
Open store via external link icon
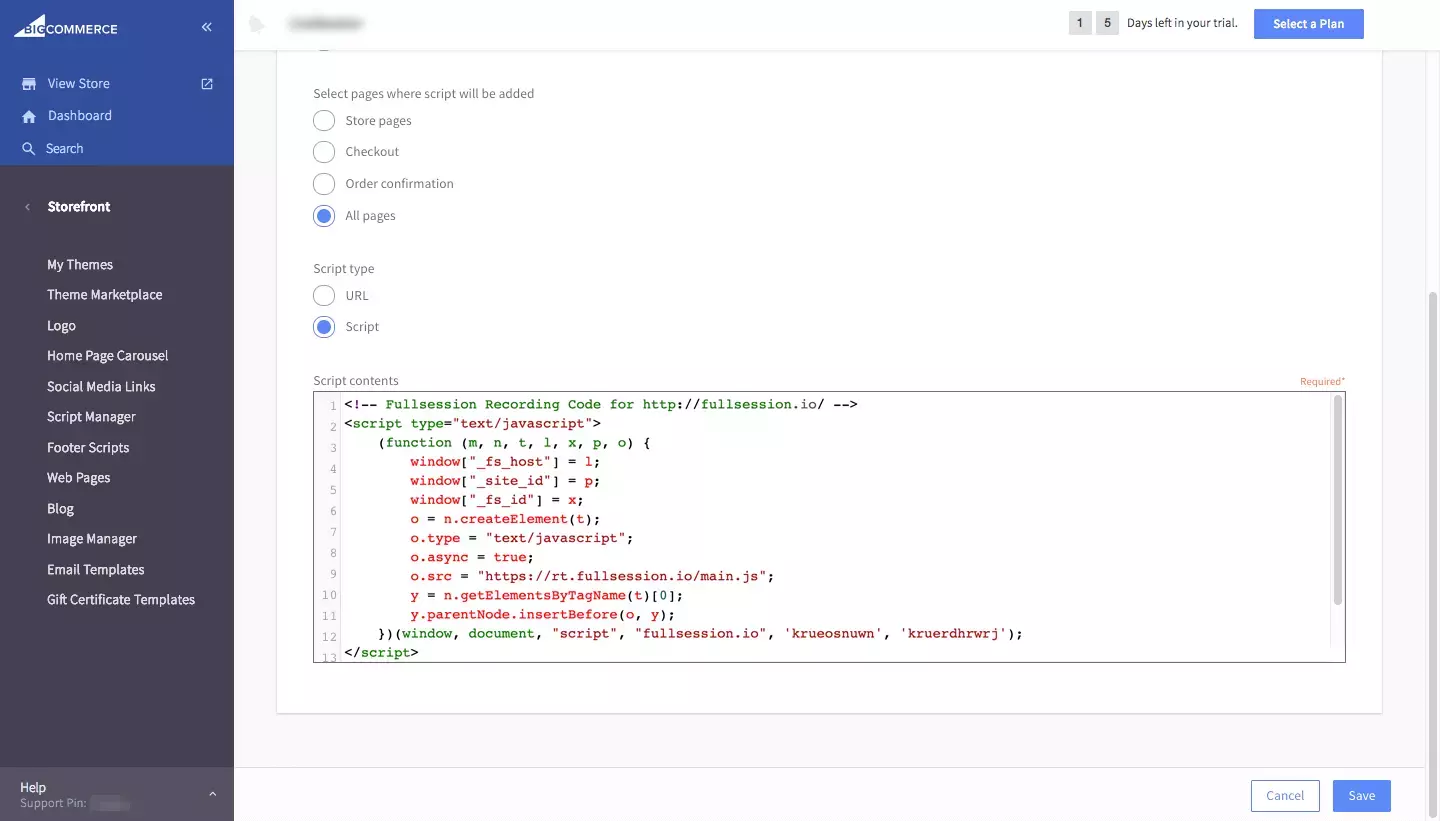click(x=207, y=84)
